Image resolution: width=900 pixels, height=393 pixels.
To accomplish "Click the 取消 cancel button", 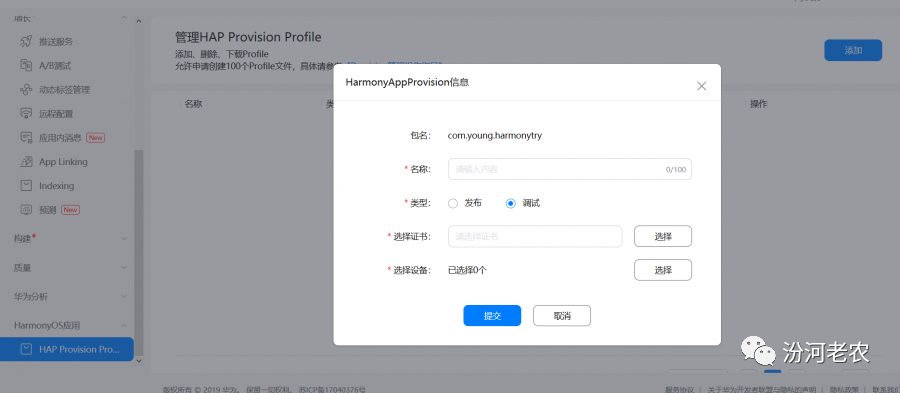I will tap(562, 316).
